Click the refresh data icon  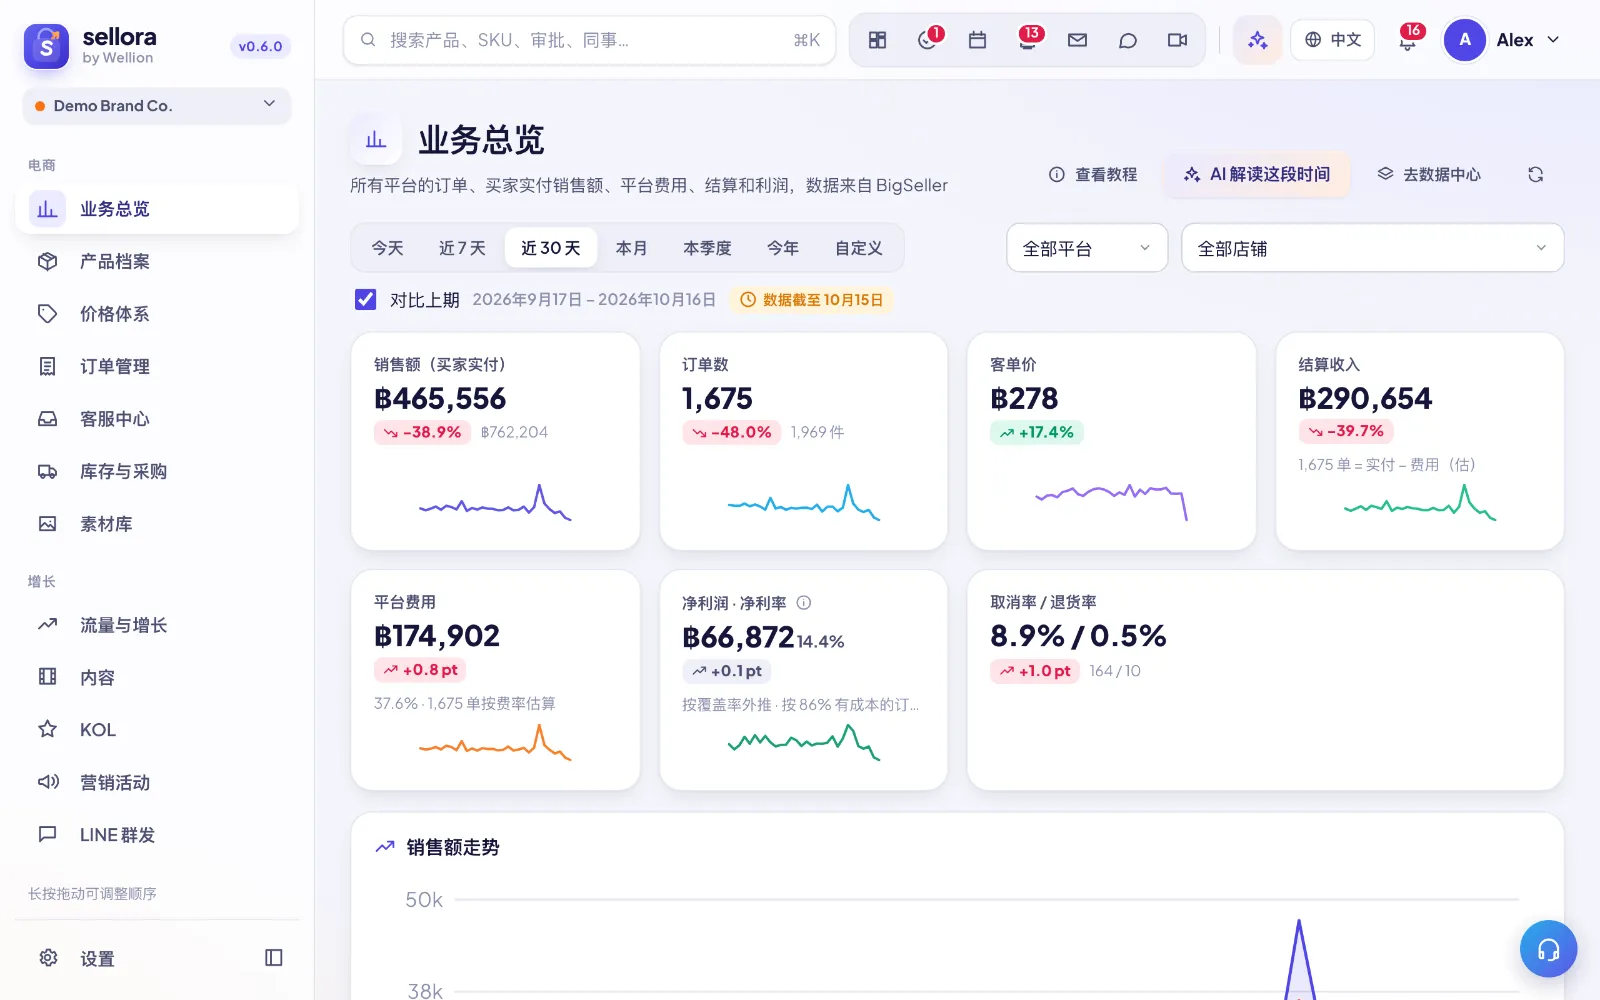coord(1536,174)
